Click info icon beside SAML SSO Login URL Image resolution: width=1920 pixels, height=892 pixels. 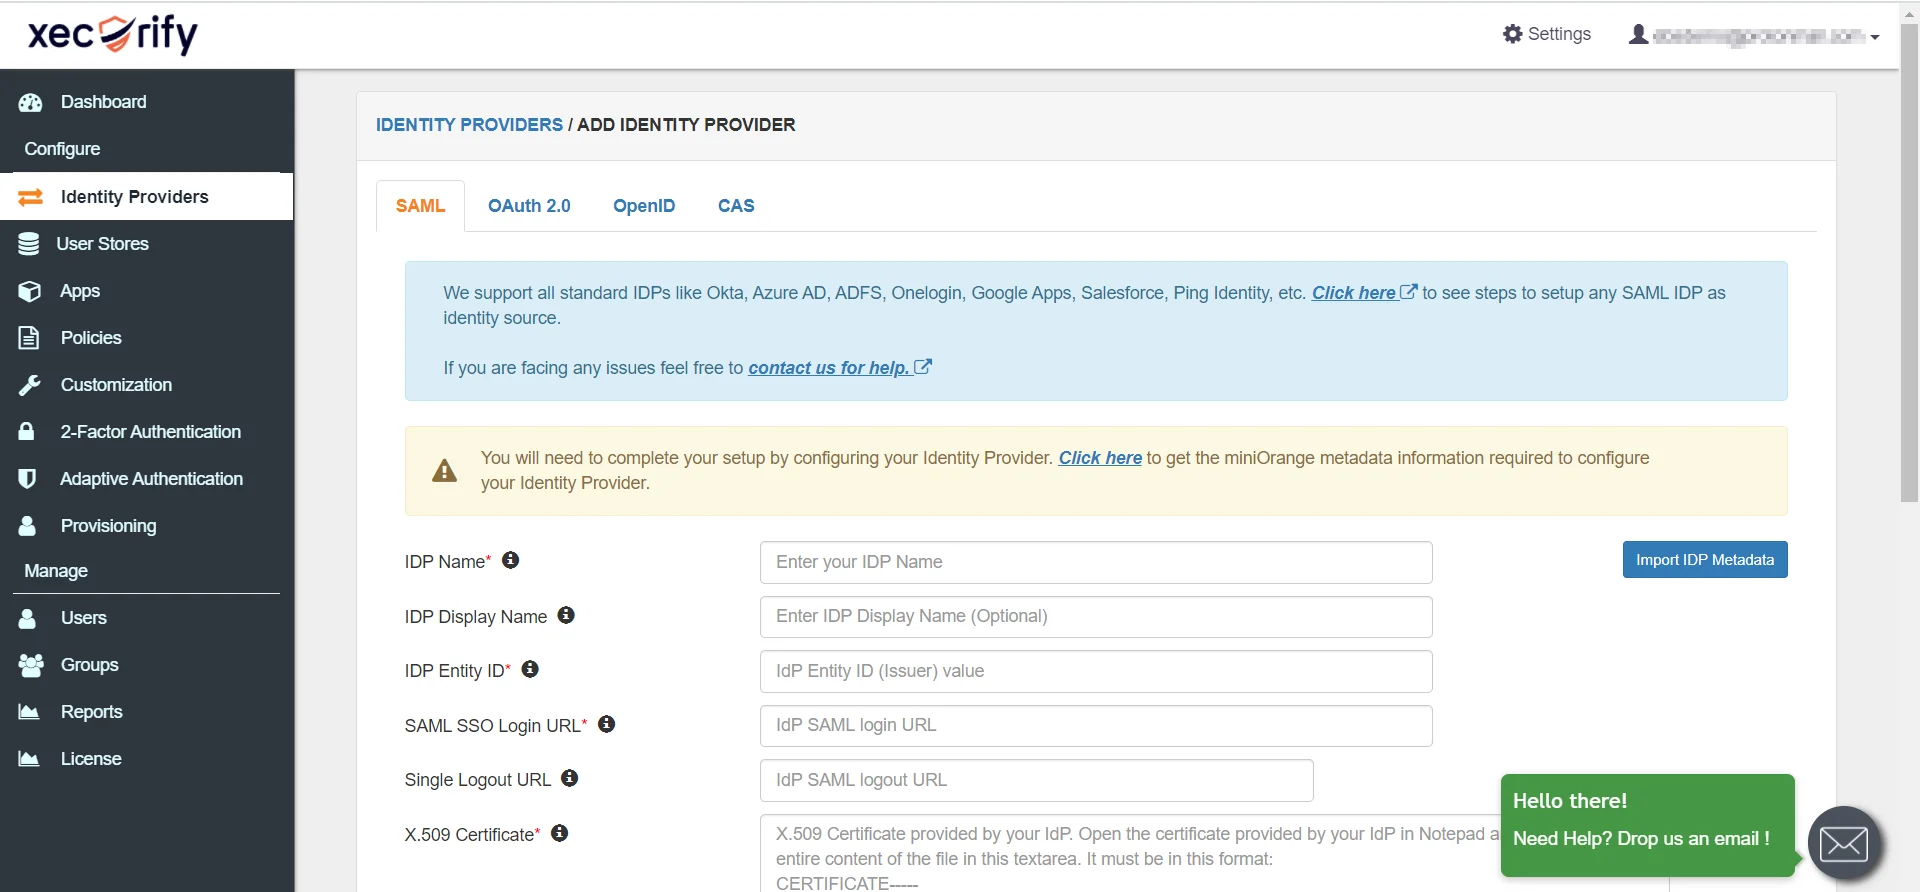[606, 725]
